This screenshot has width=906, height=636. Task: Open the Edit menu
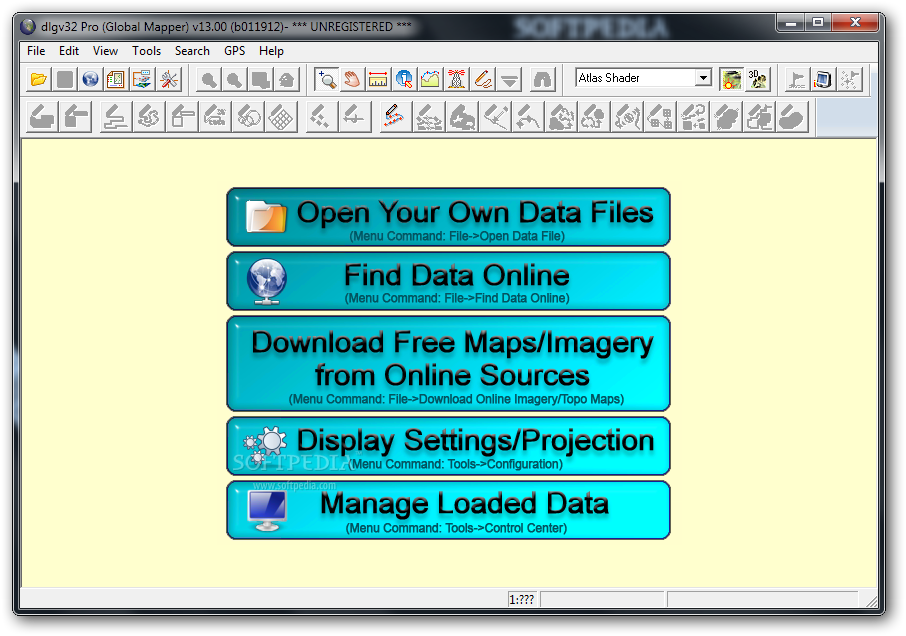[x=69, y=51]
